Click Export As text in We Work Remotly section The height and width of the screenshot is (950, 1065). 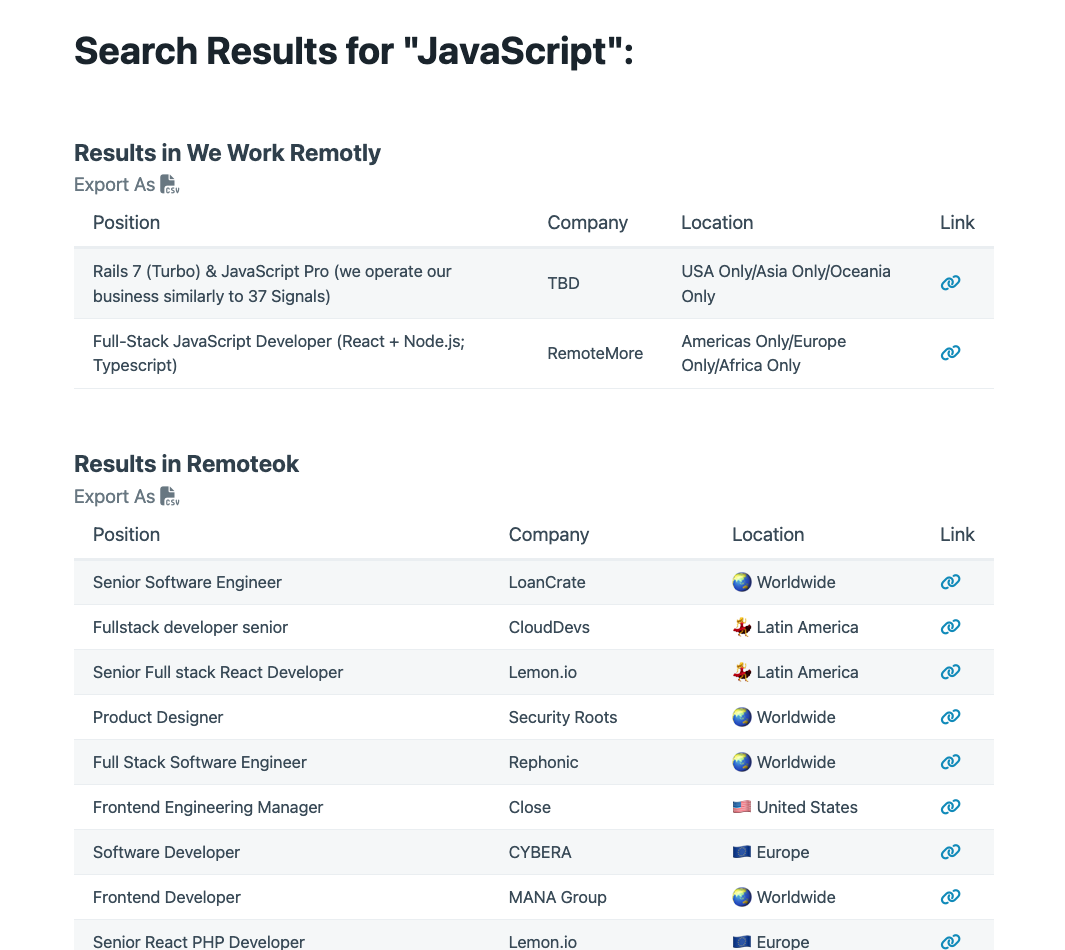click(114, 185)
